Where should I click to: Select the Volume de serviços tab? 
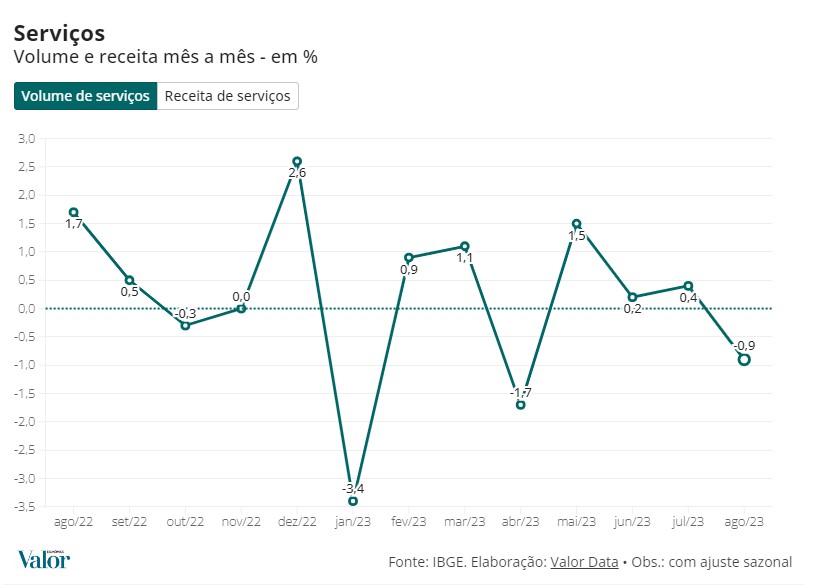click(86, 96)
